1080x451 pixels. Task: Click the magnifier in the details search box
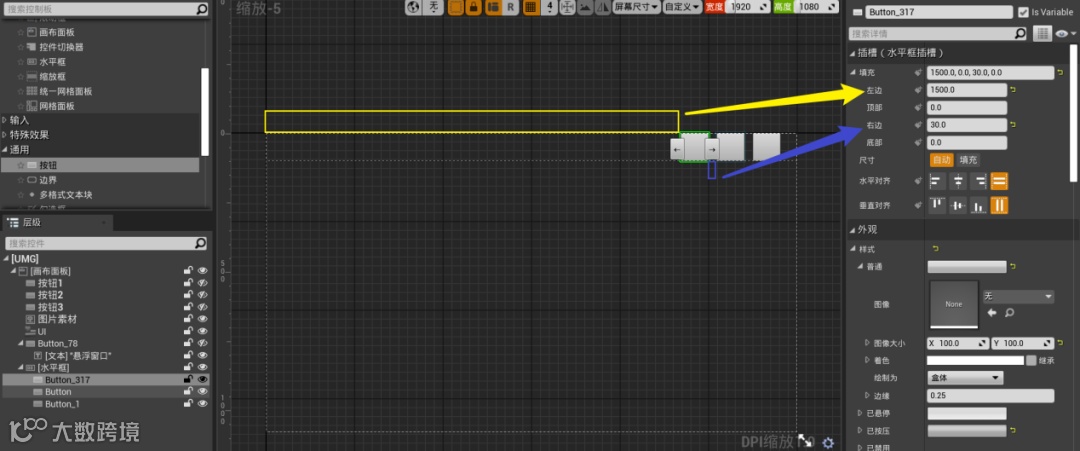tap(1020, 33)
